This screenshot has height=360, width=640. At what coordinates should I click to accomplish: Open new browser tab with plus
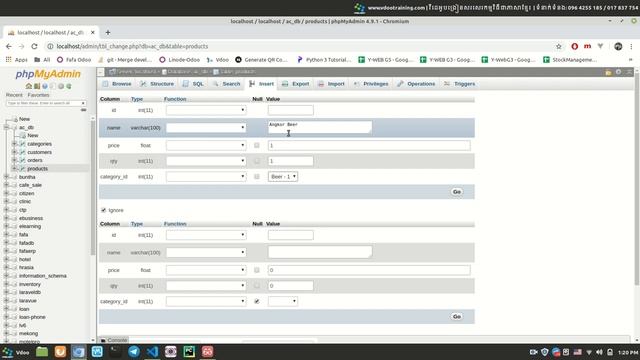[108, 32]
